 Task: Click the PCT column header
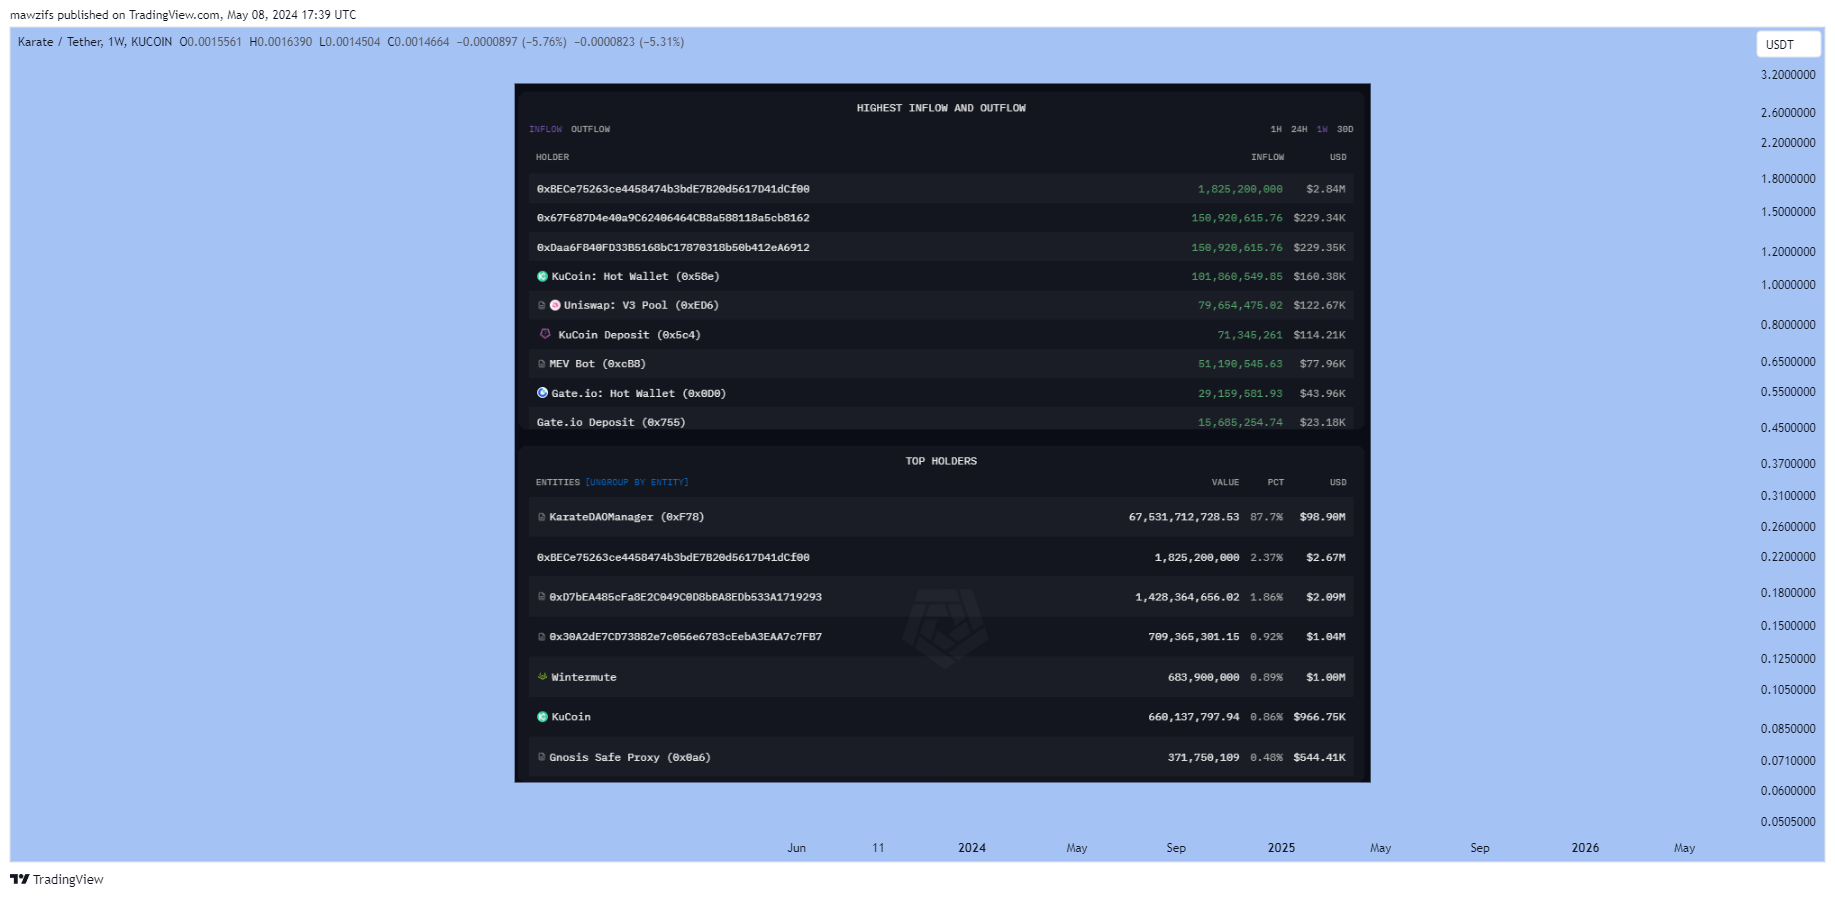pyautogui.click(x=1275, y=482)
